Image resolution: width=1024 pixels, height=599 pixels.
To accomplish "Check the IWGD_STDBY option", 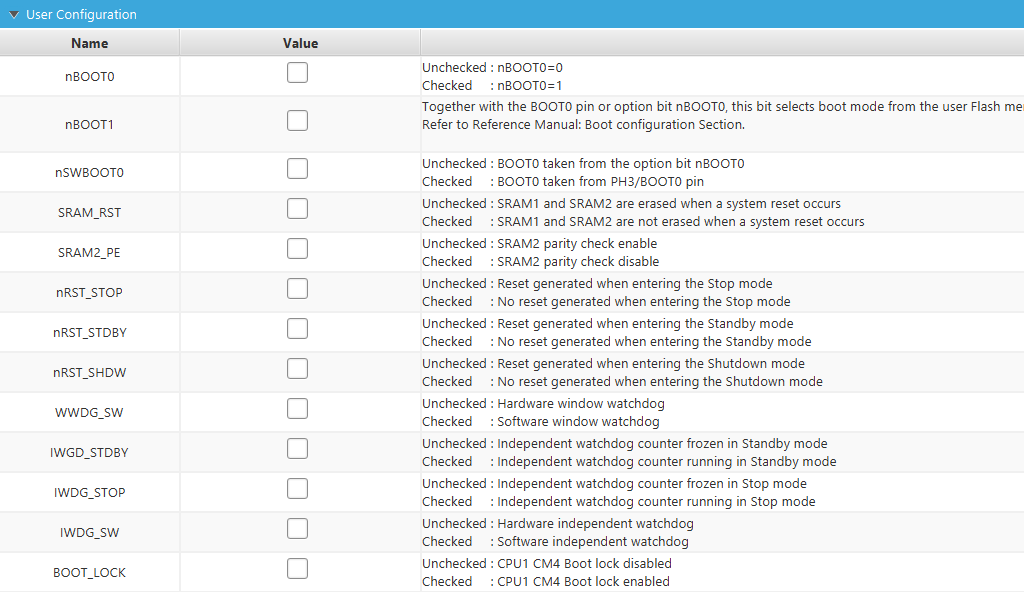I will (x=297, y=449).
